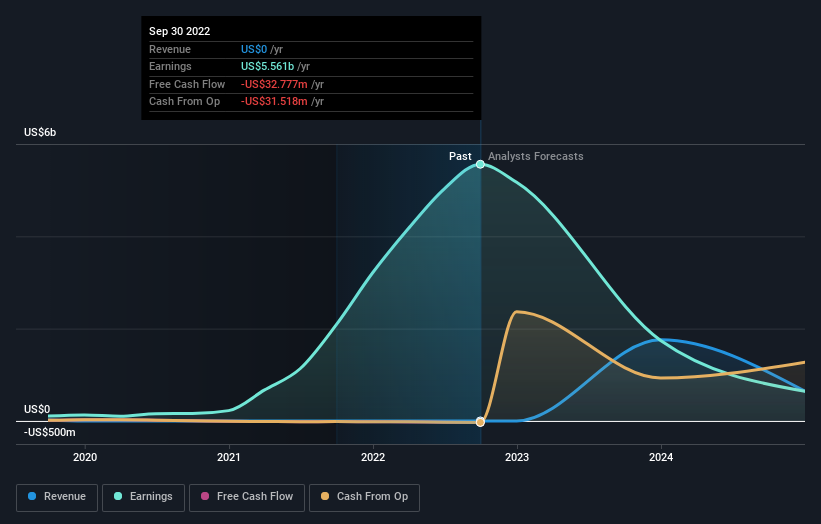The image size is (821, 524).
Task: Click the 2021 x-axis label
Action: [x=229, y=457]
